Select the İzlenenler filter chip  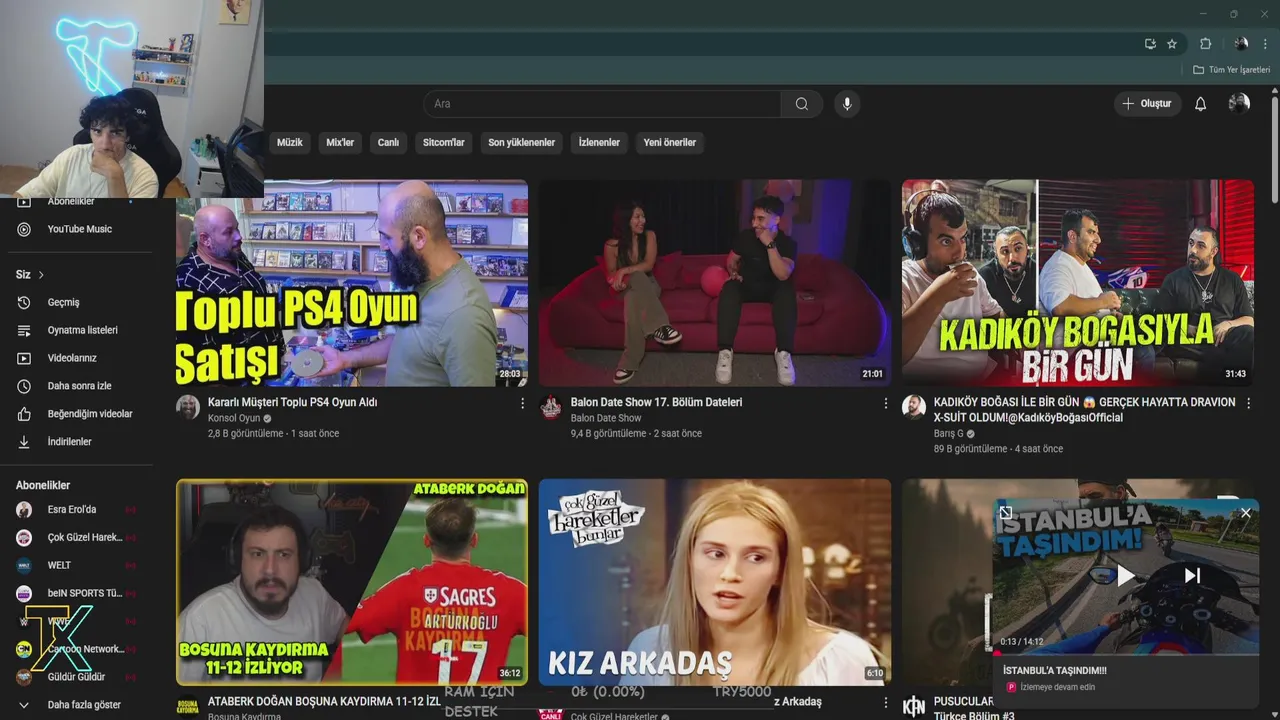(599, 142)
